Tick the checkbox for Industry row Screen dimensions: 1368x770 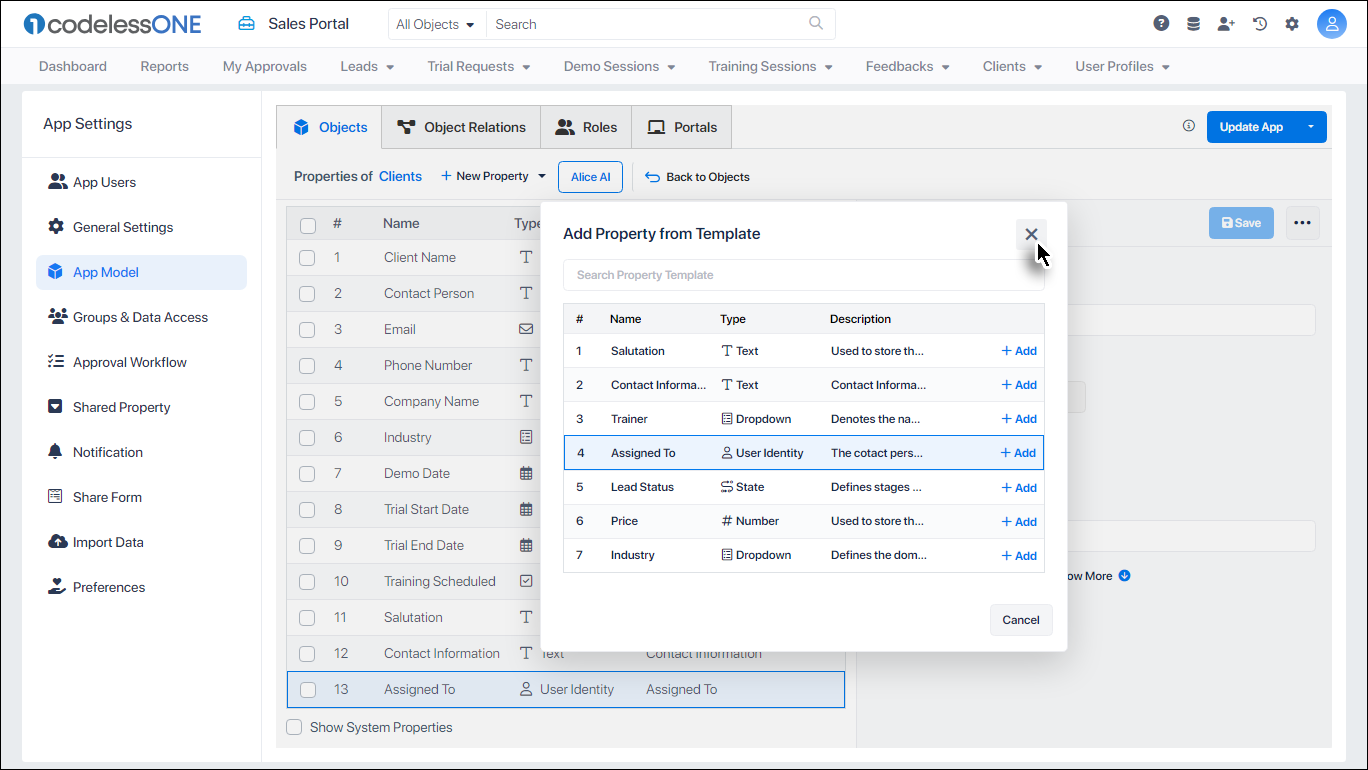[307, 438]
